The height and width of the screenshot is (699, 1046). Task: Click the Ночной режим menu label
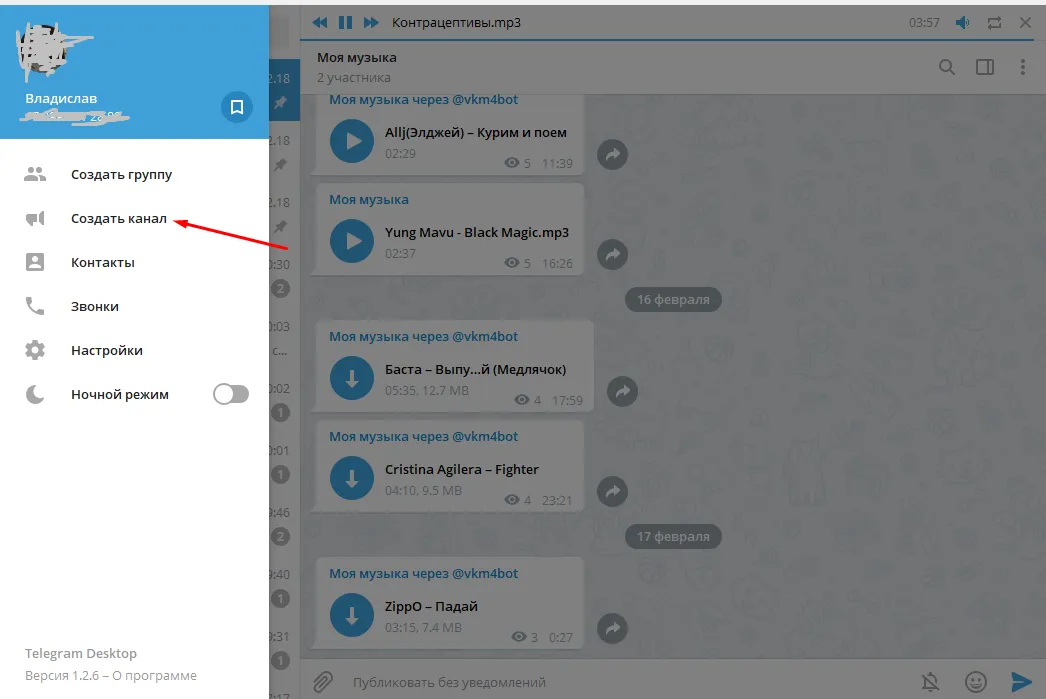click(120, 395)
